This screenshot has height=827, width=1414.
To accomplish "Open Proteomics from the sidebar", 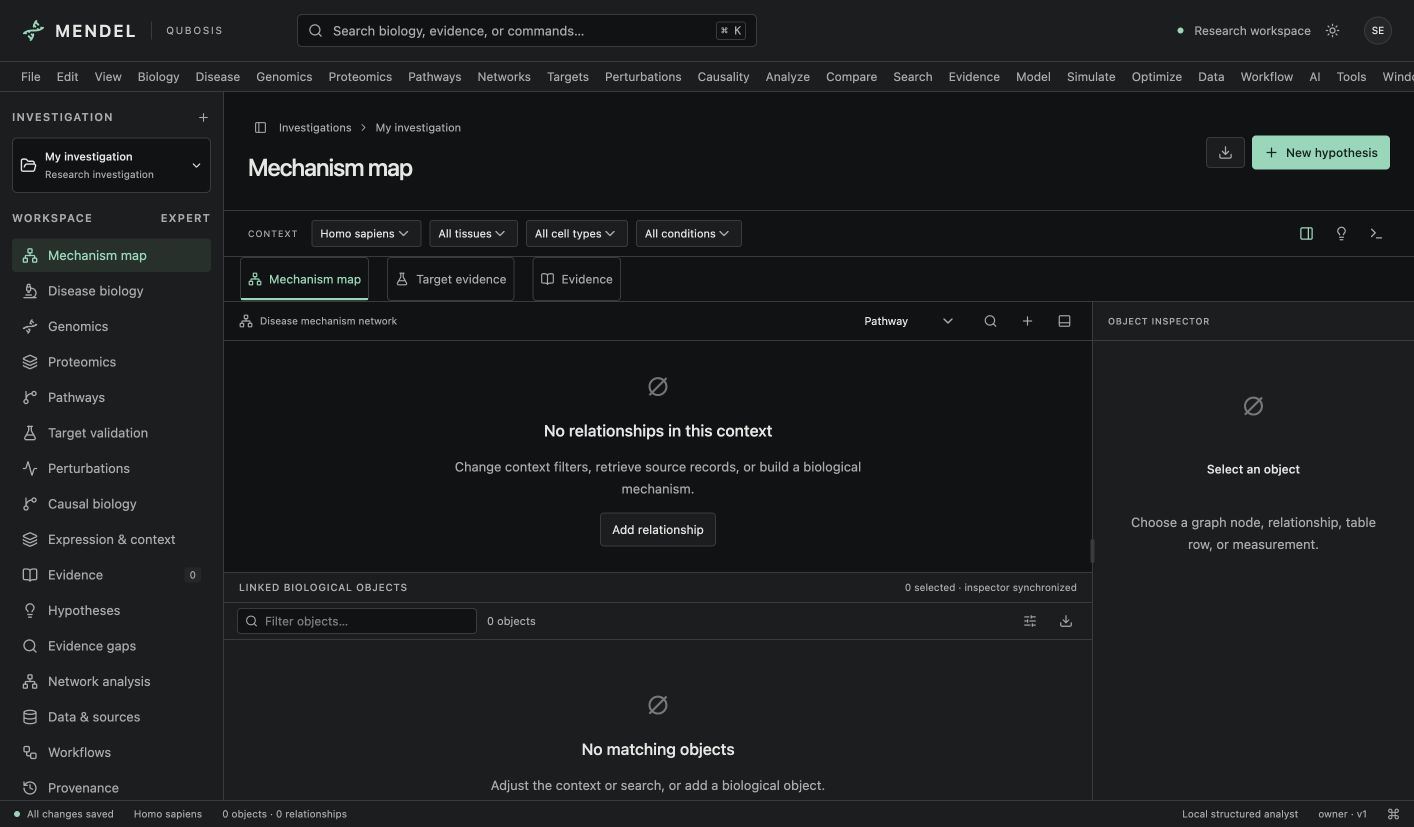I will click(x=111, y=362).
